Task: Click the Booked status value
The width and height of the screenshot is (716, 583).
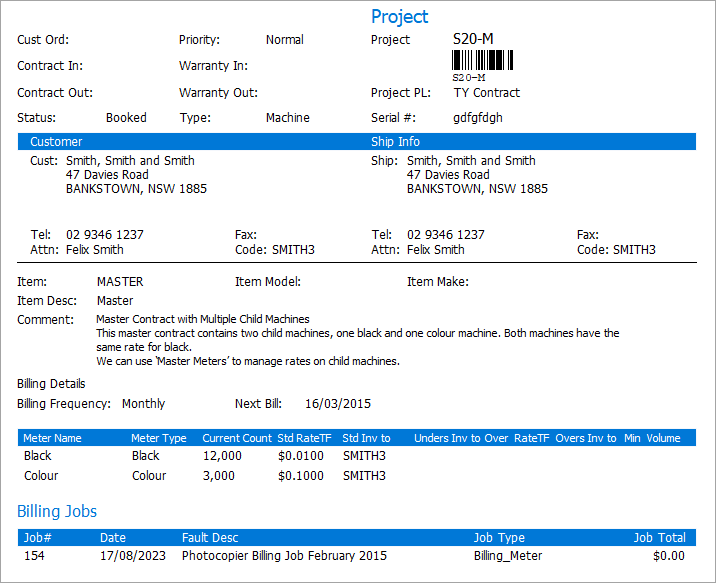Action: point(126,118)
